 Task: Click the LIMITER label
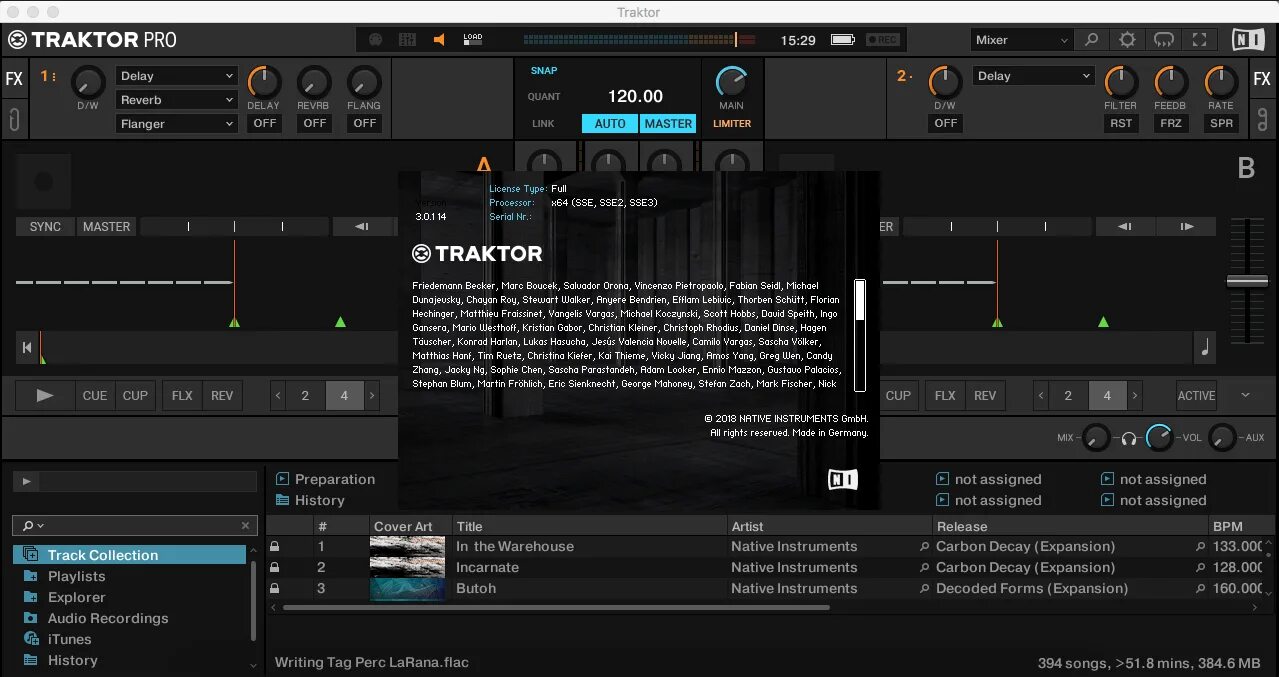coord(732,124)
